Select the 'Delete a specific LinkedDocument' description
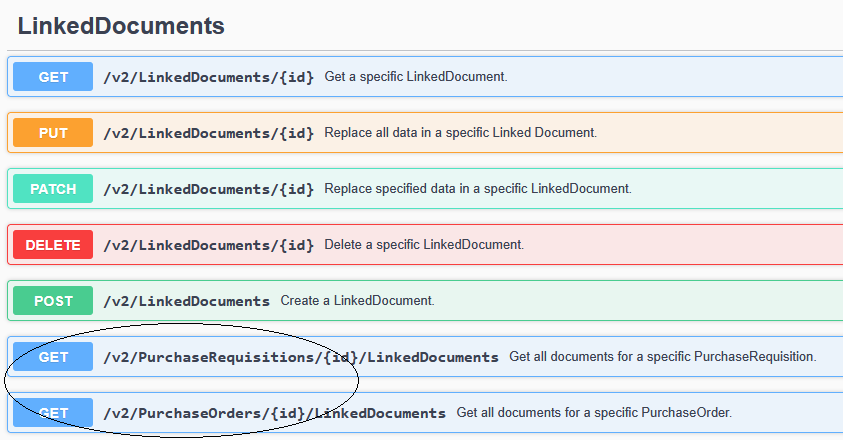This screenshot has height=440, width=843. (424, 245)
